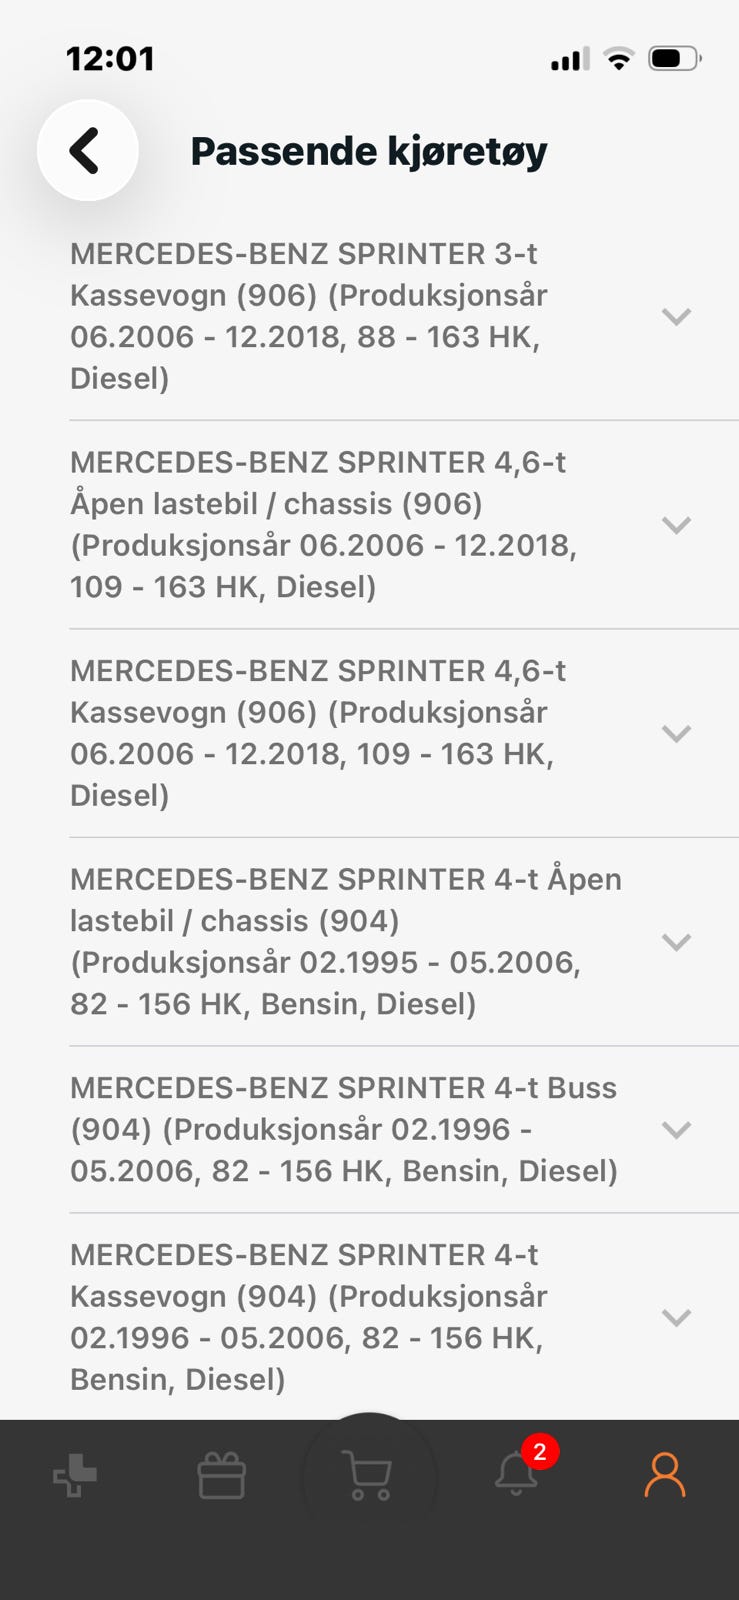Tap the cellular signal bars icon
The image size is (739, 1600).
[569, 59]
